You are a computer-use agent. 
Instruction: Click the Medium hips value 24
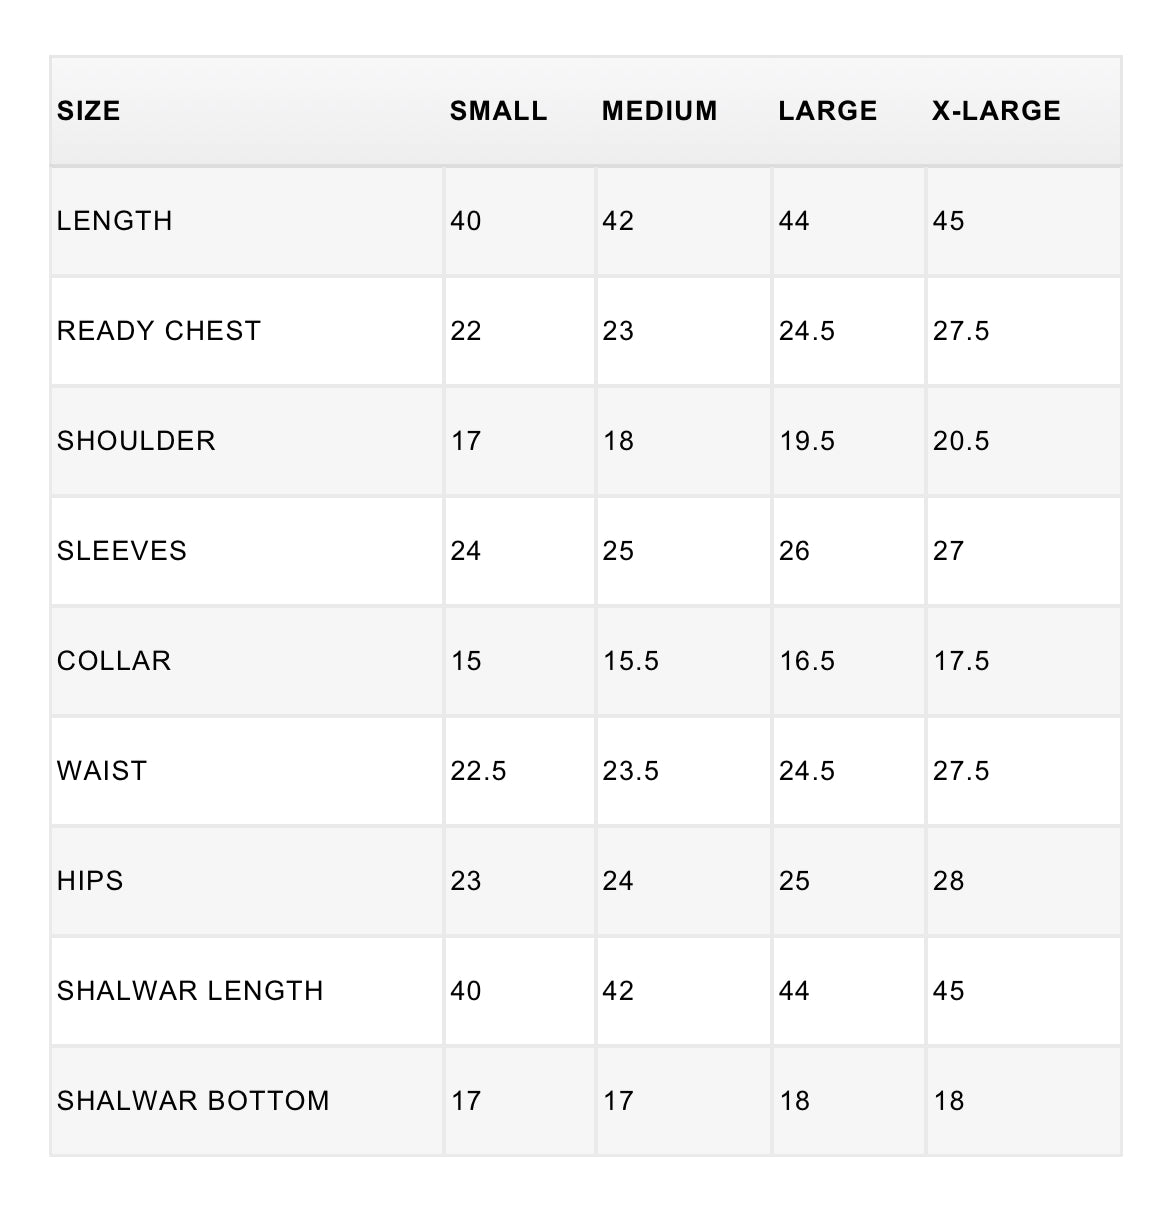pyautogui.click(x=618, y=881)
